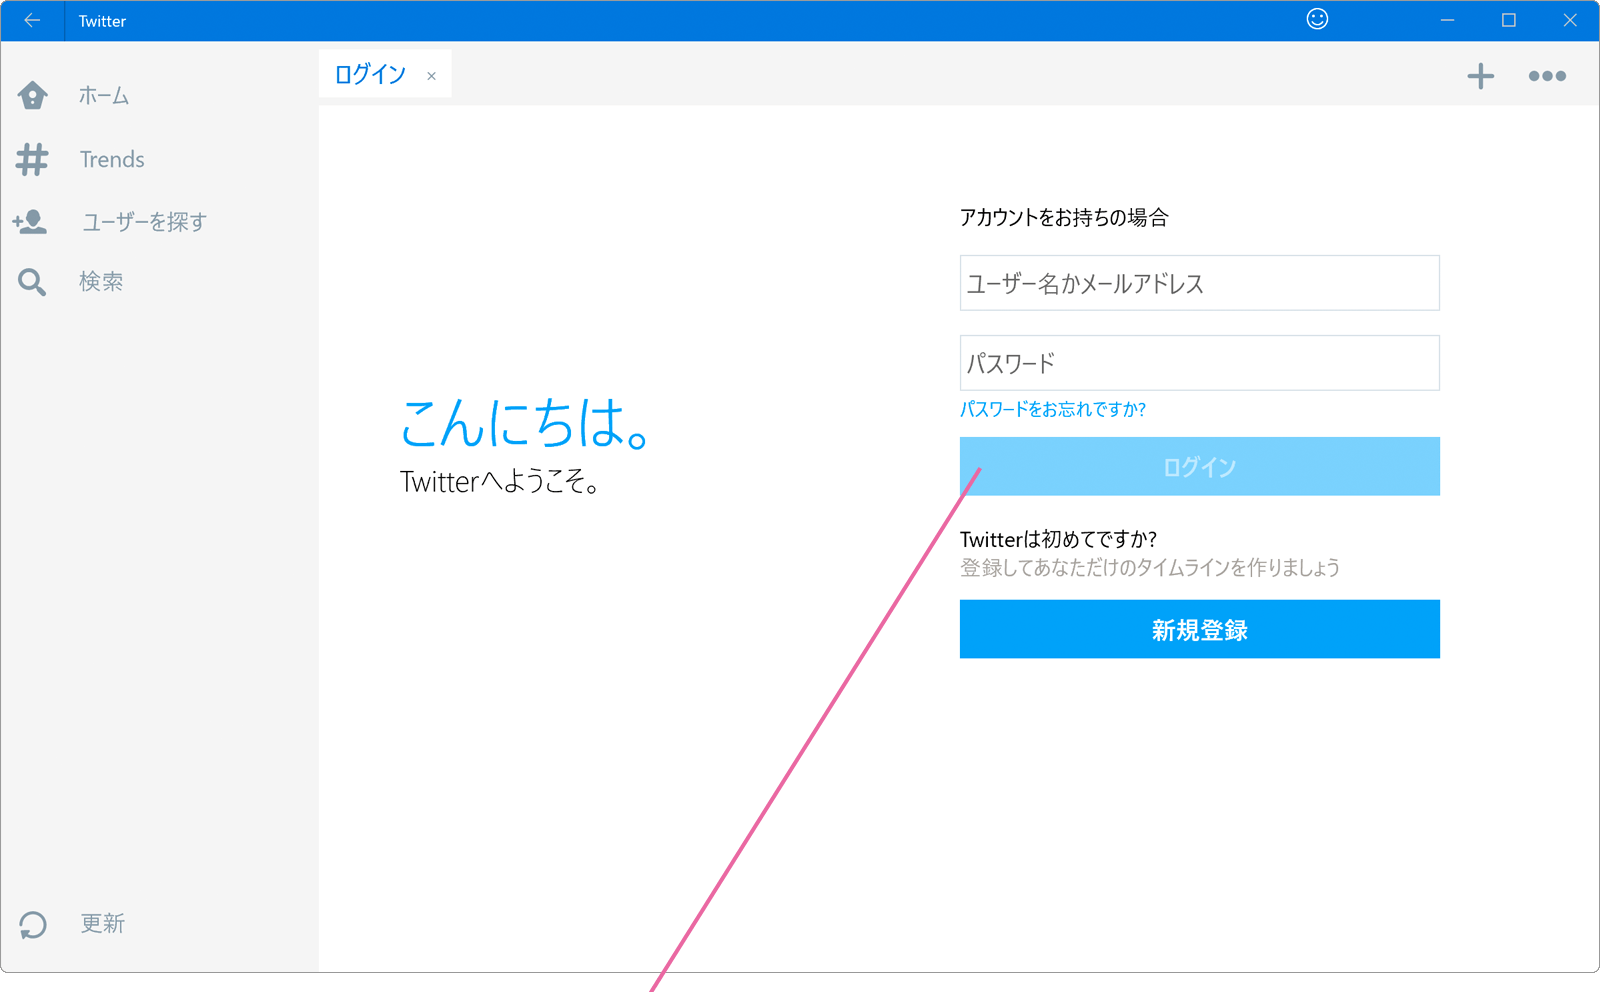Image resolution: width=1600 pixels, height=992 pixels.
Task: Click パスワードをお忘れですか? link
Action: click(x=1053, y=409)
